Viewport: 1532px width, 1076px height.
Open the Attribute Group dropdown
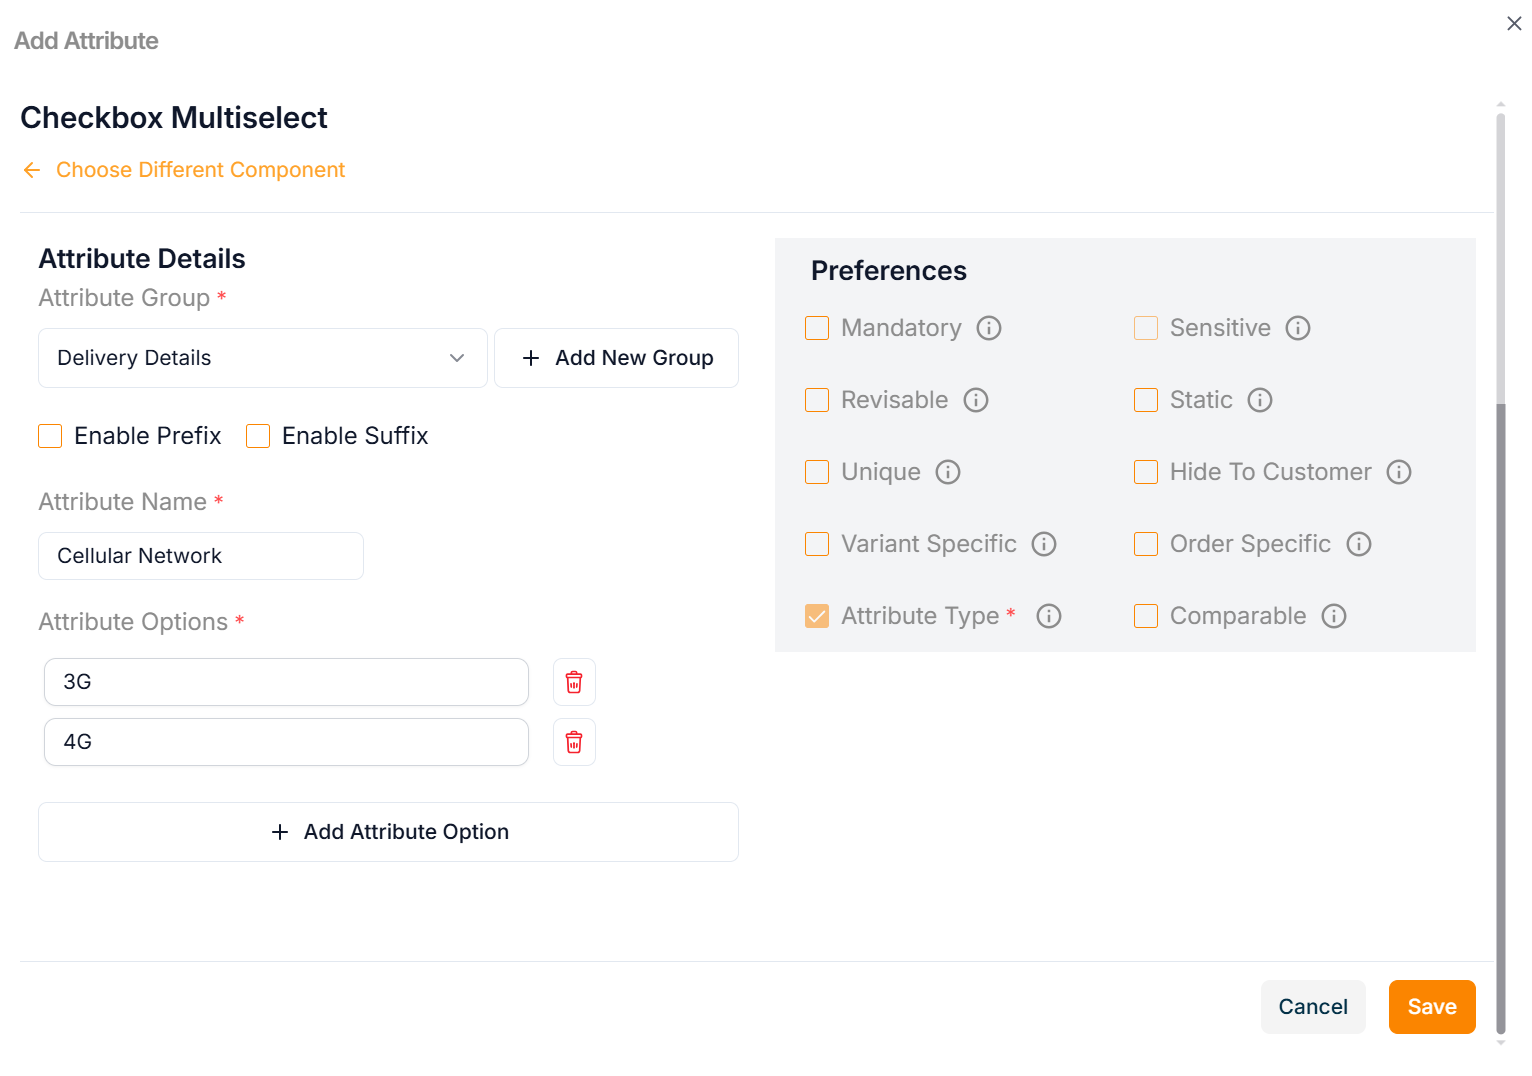pos(262,358)
